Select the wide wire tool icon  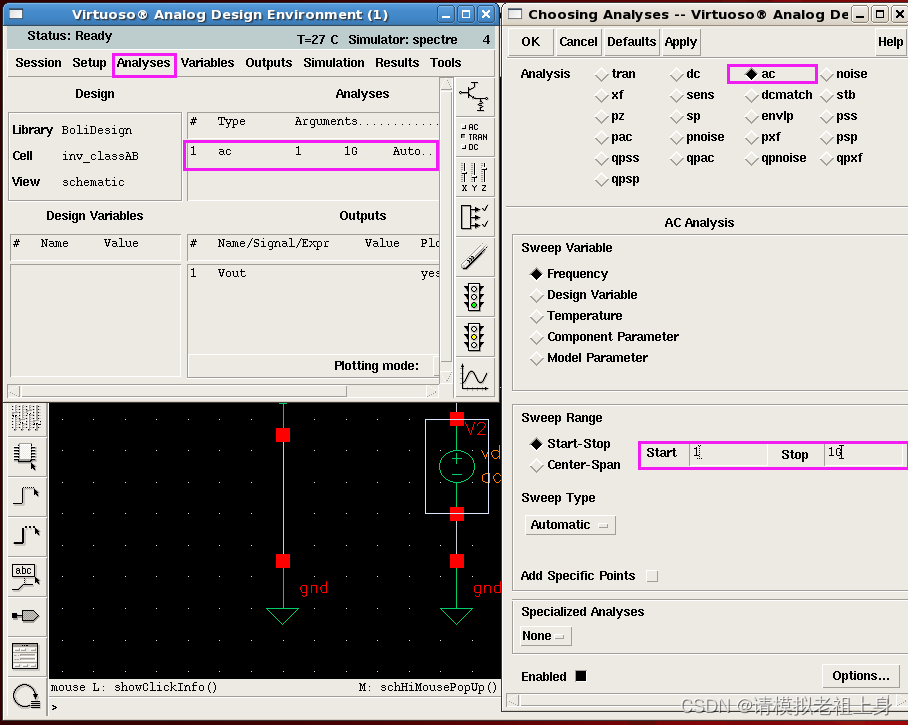(26, 536)
